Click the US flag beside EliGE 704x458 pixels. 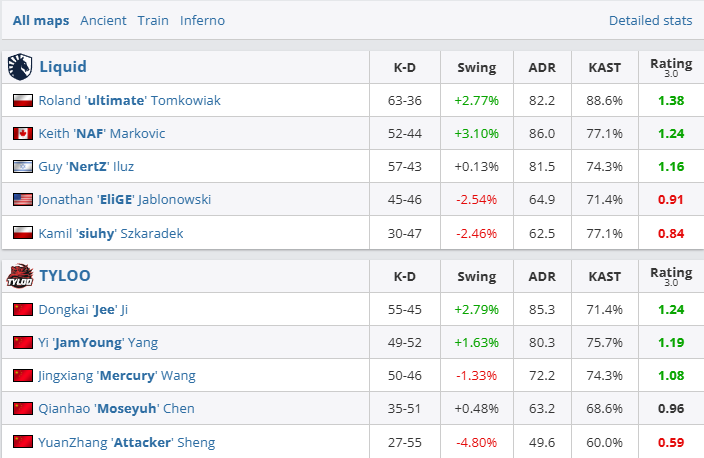tap(22, 200)
